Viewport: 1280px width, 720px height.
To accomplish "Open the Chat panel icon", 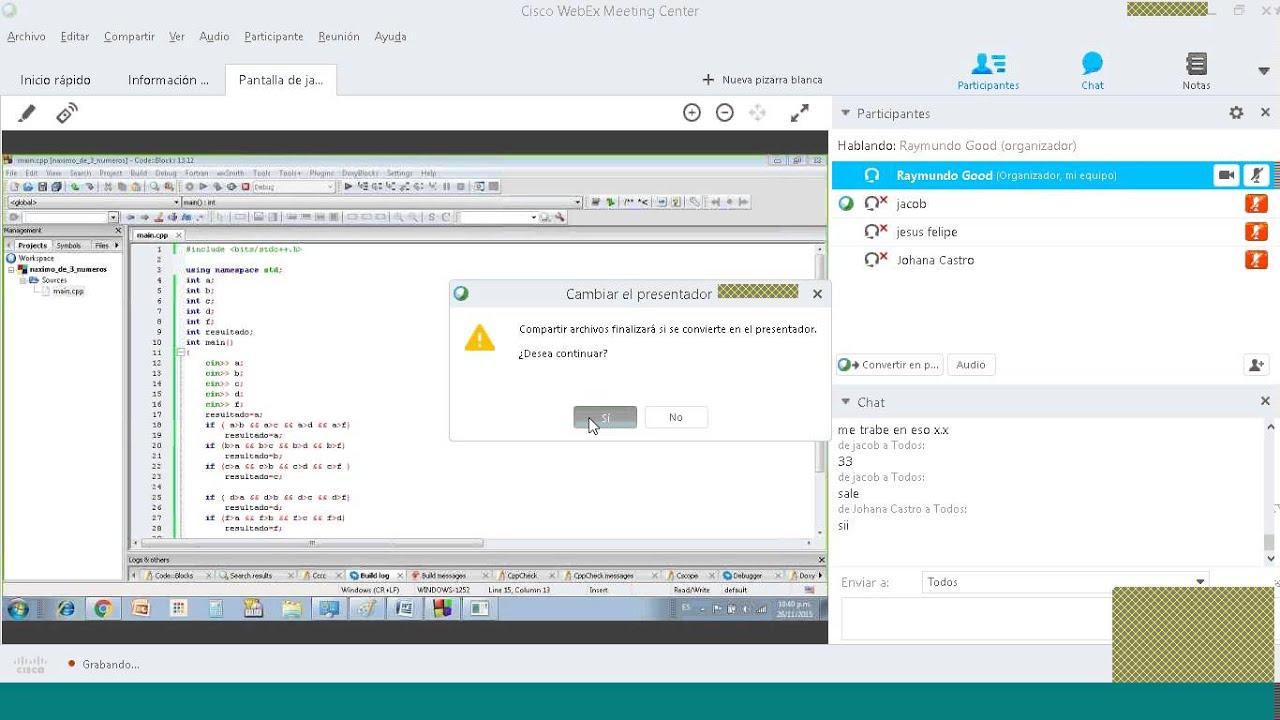I will (x=1092, y=71).
